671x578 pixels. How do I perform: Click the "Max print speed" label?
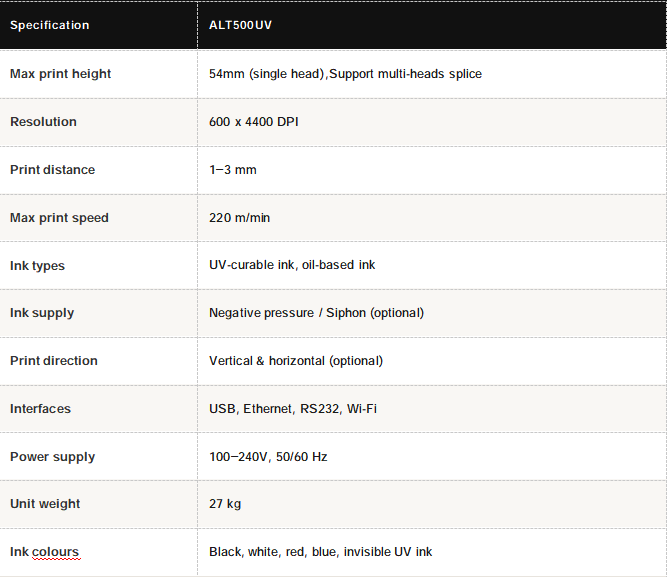pyautogui.click(x=59, y=218)
